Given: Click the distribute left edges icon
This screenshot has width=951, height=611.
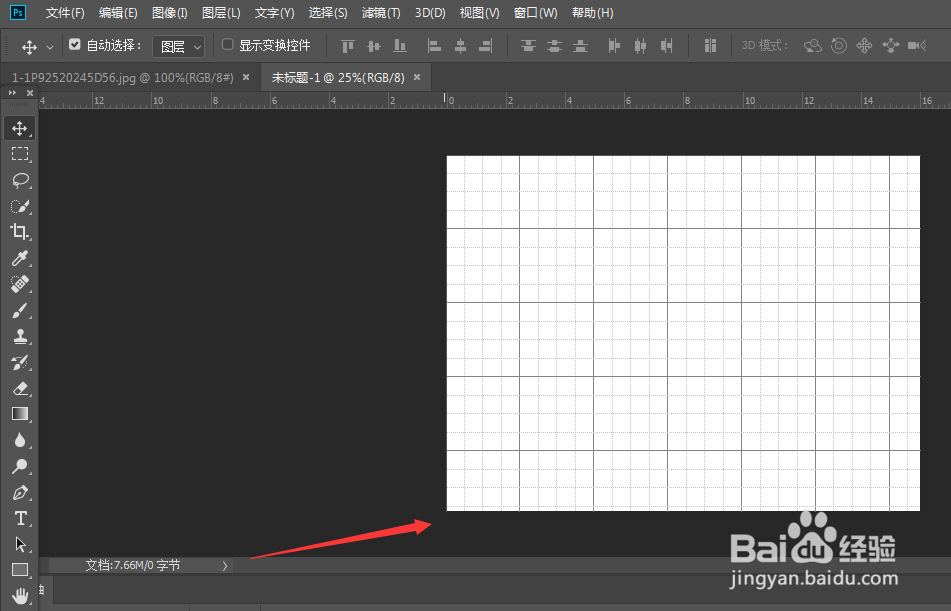Looking at the screenshot, I should pyautogui.click(x=614, y=46).
